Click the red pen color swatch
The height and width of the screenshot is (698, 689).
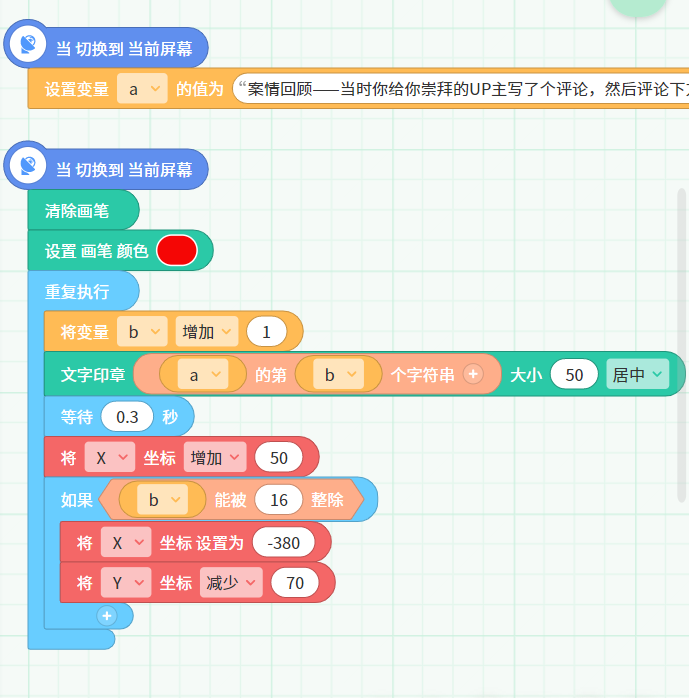pyautogui.click(x=177, y=250)
